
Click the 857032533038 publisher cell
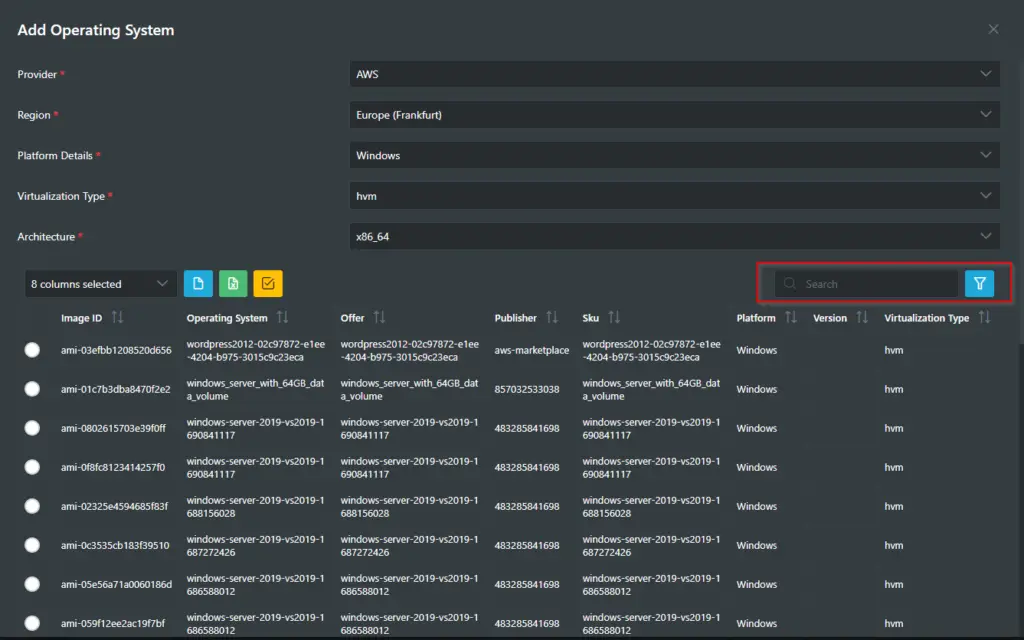(526, 389)
